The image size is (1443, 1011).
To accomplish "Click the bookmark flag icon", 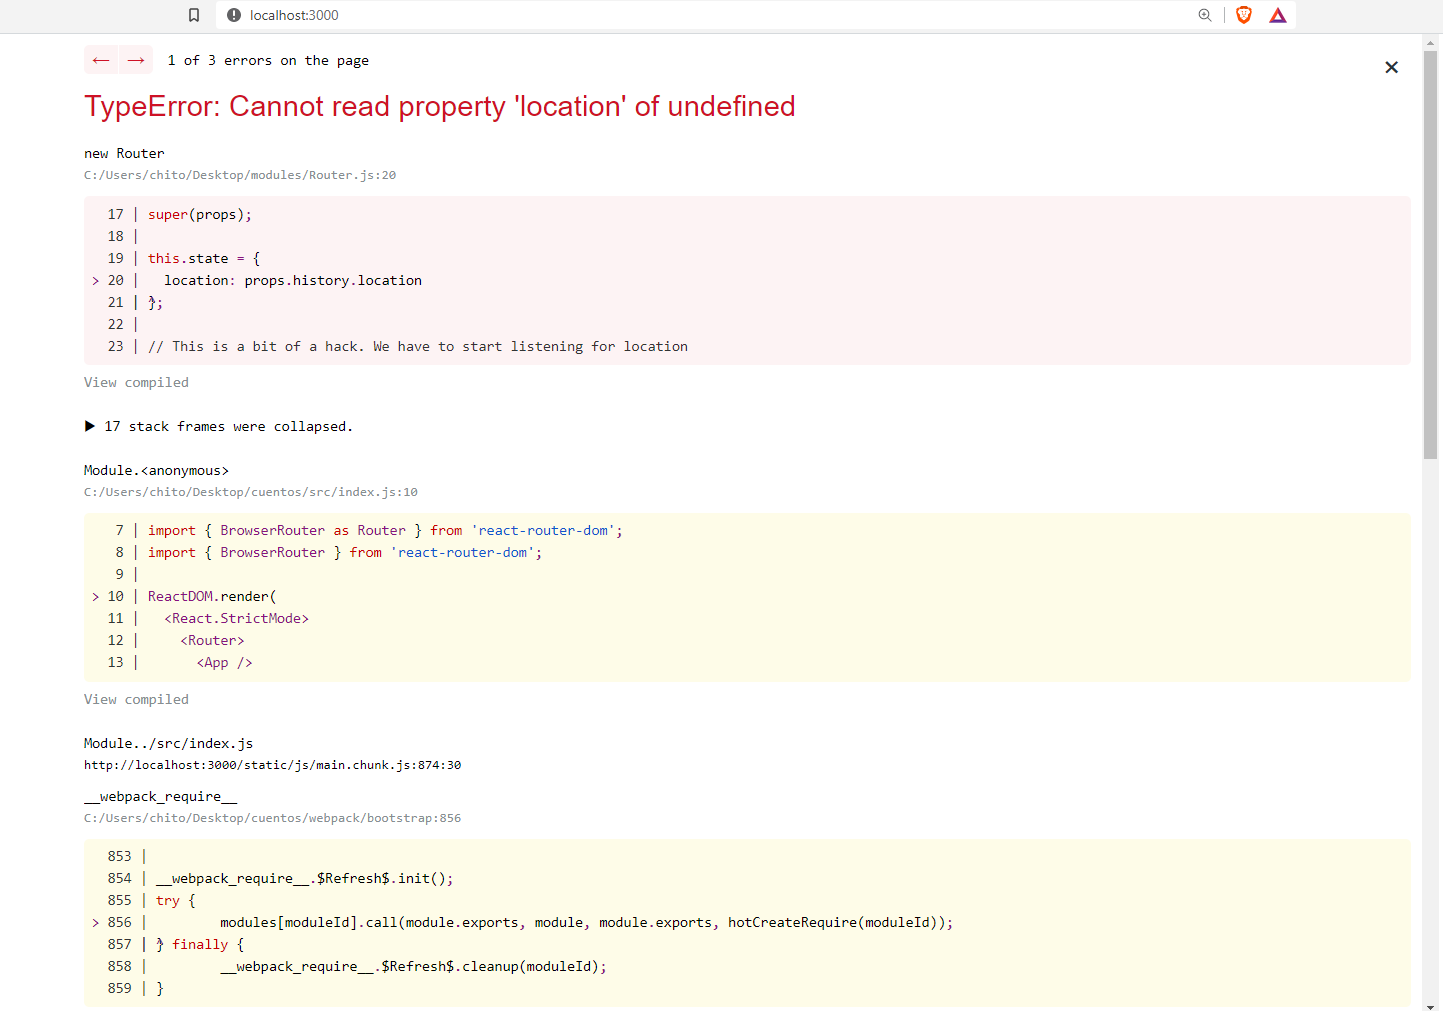I will point(194,15).
